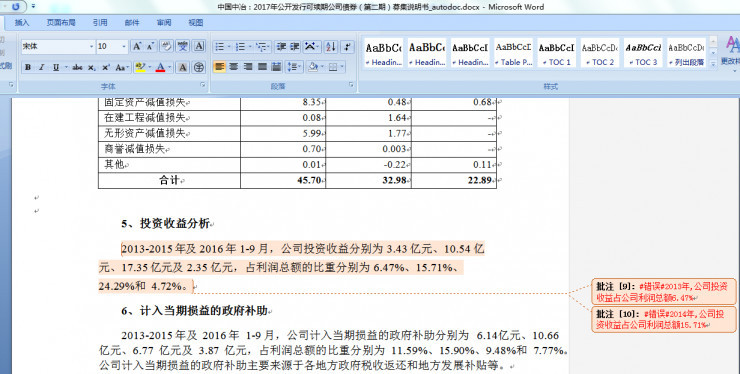The height and width of the screenshot is (374, 740).
Task: Select comment 批注 [10] balloon
Action: 664,319
